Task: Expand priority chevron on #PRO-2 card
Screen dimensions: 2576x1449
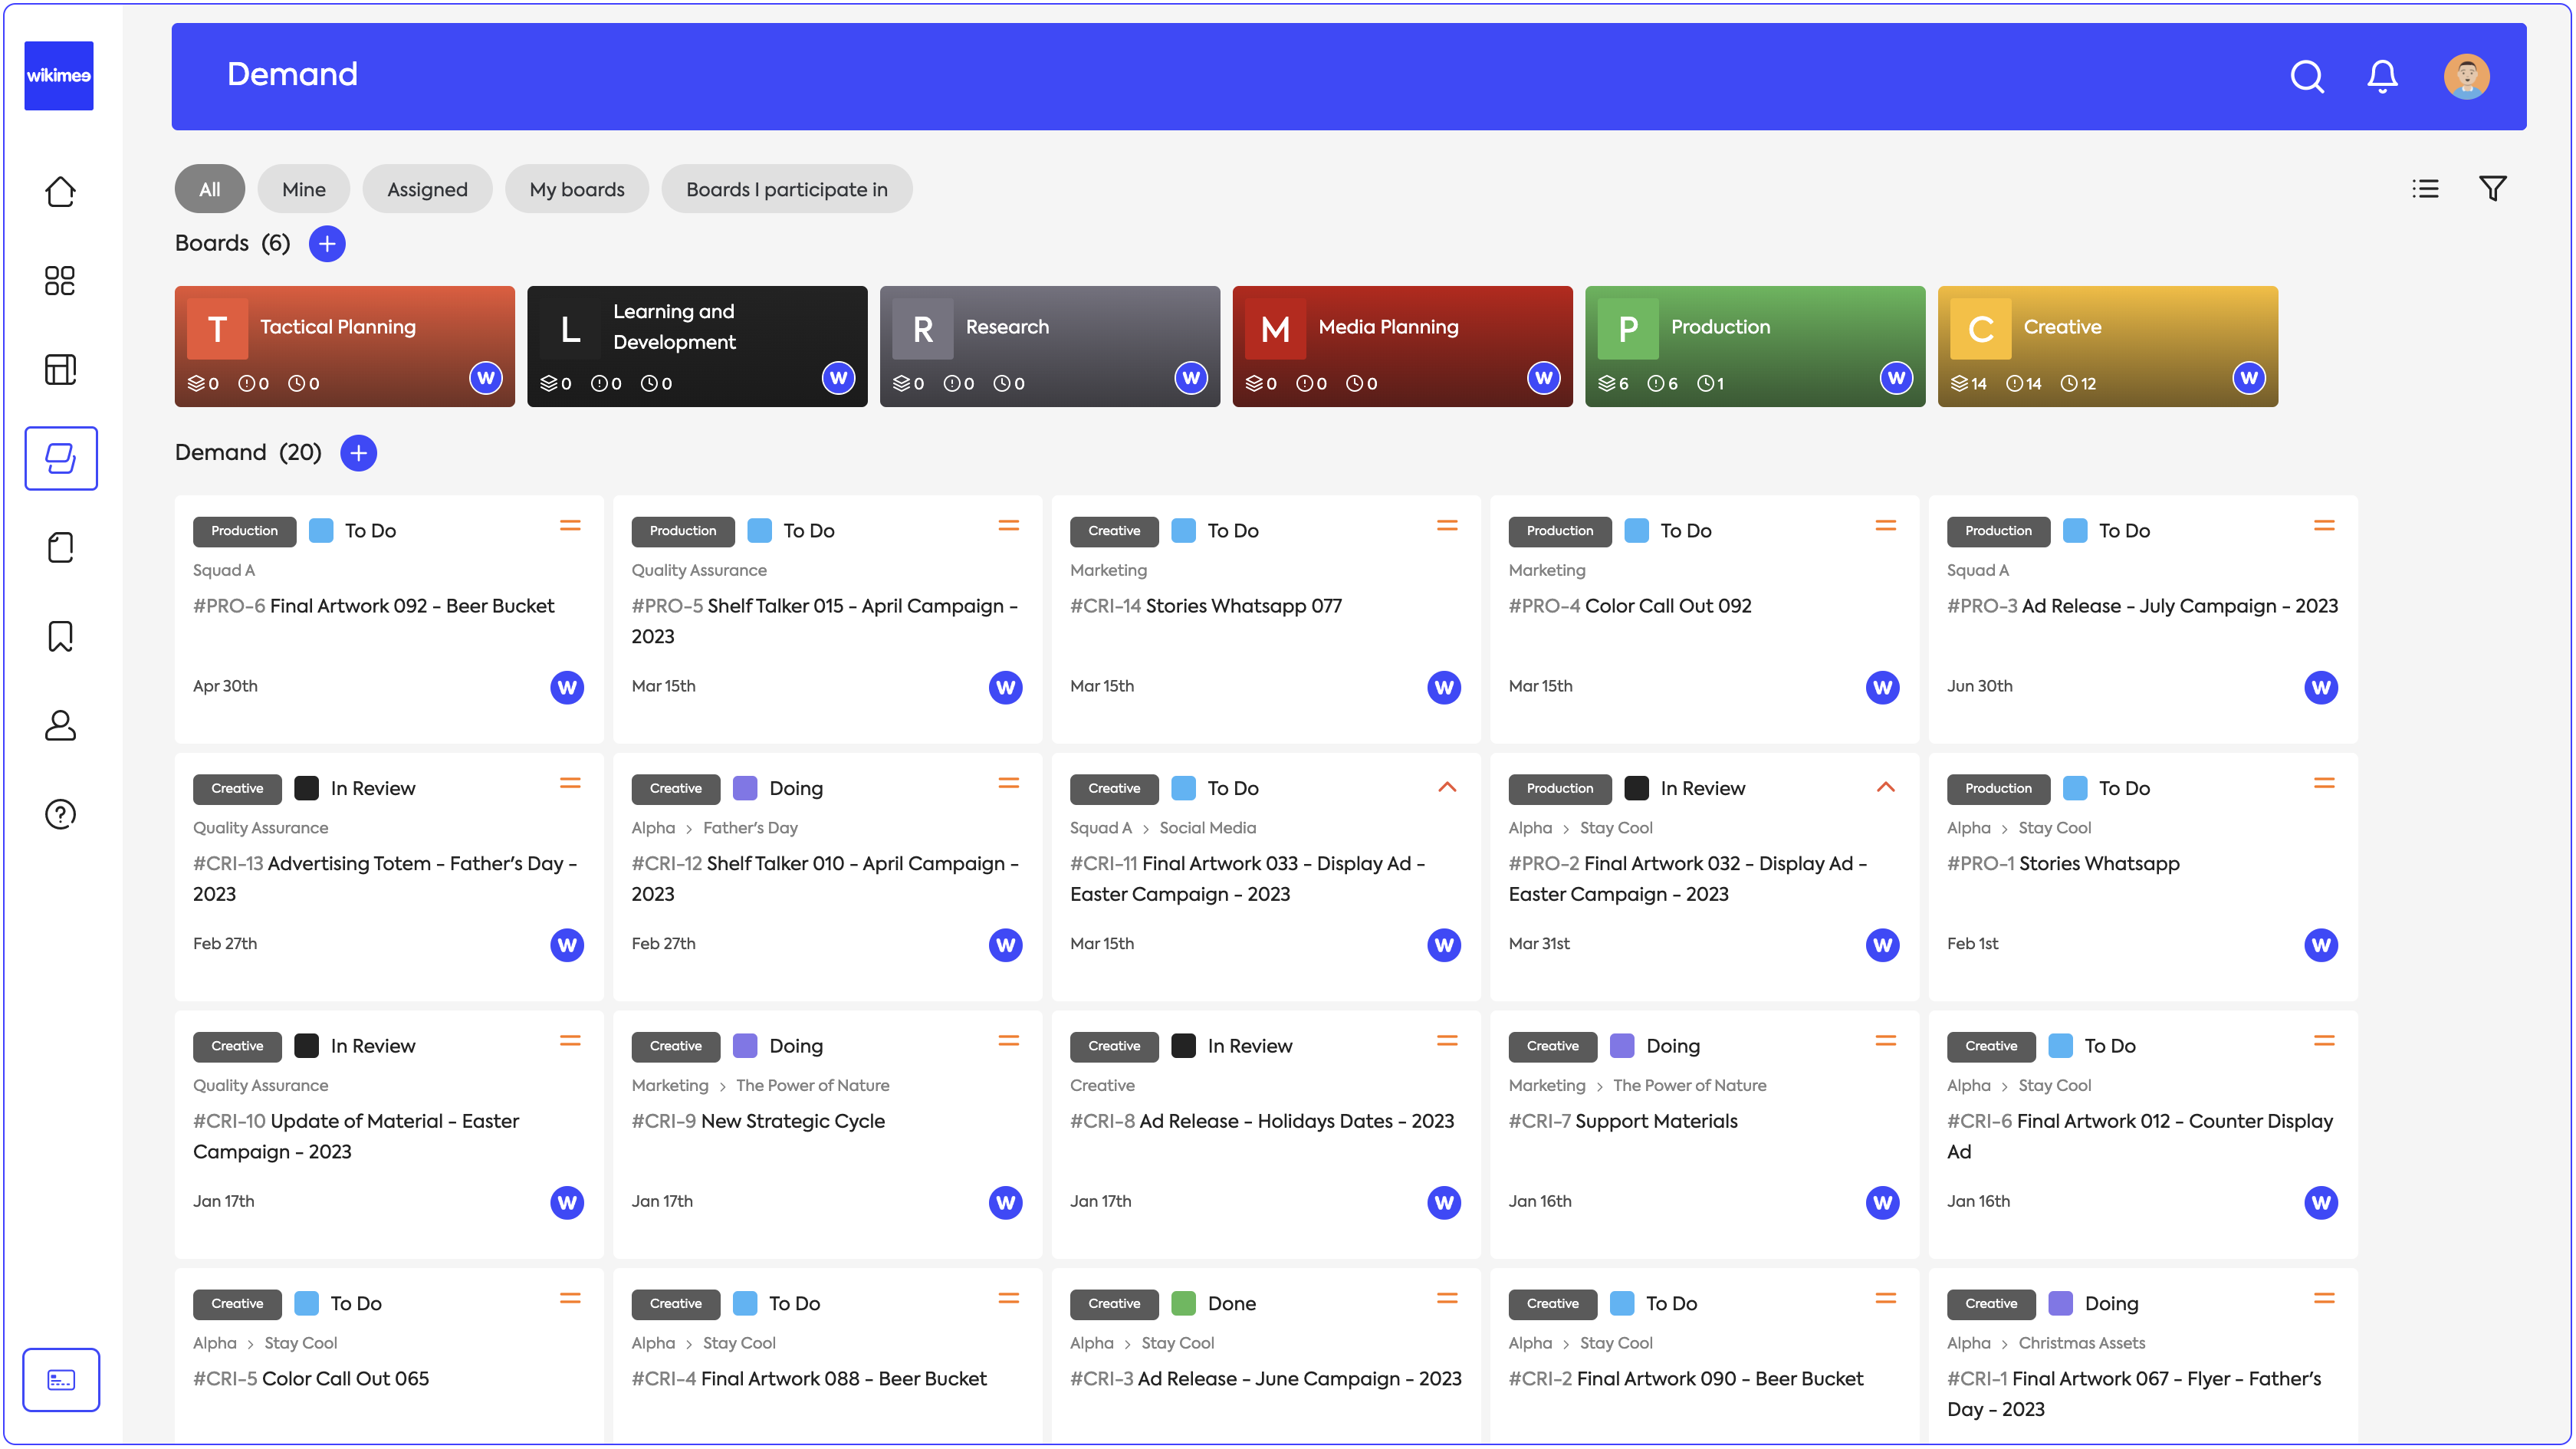Action: point(1885,787)
